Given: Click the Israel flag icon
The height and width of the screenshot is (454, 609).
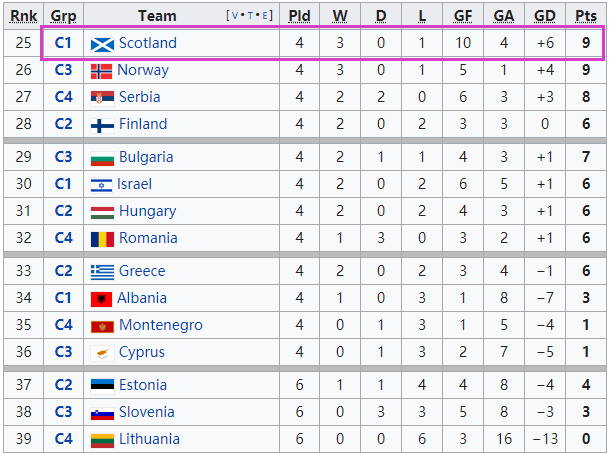Looking at the screenshot, I should (x=101, y=185).
